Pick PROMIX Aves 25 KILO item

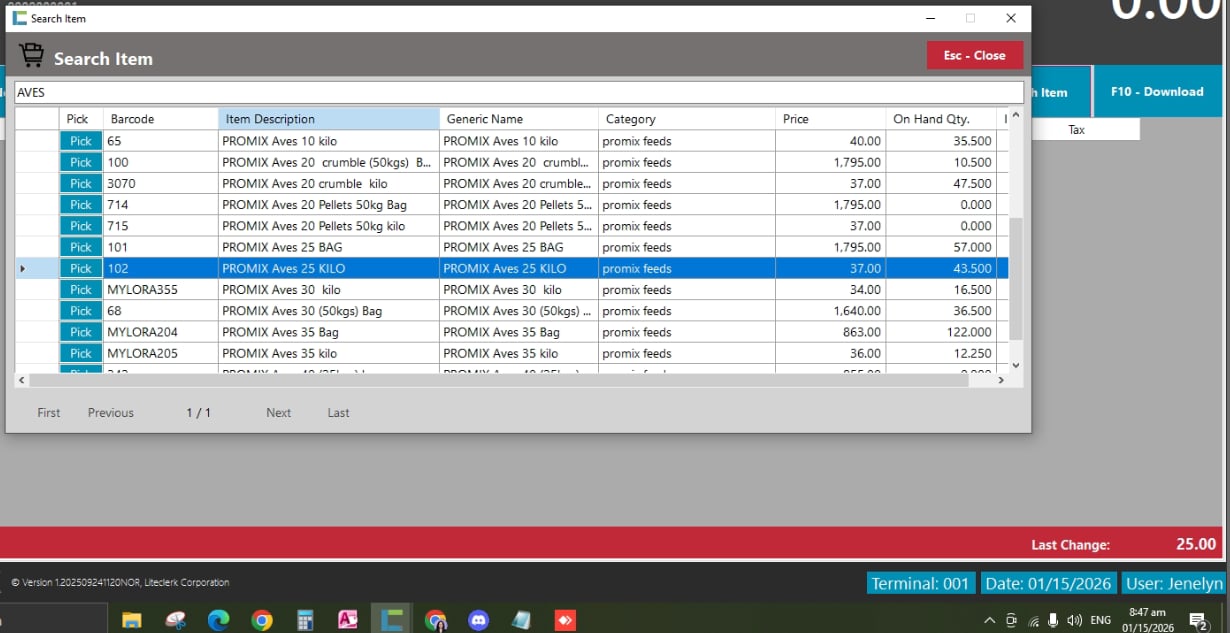[80, 269]
